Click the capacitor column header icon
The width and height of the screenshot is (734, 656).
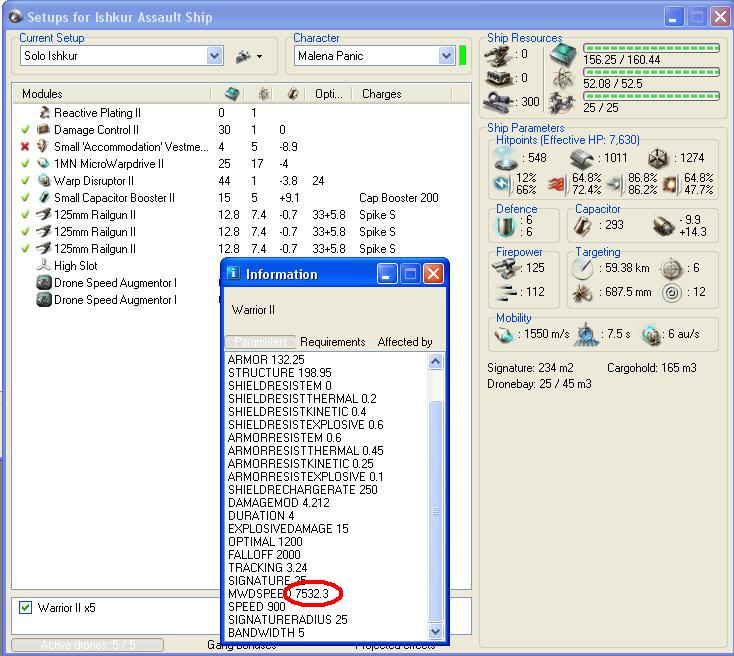pos(293,94)
